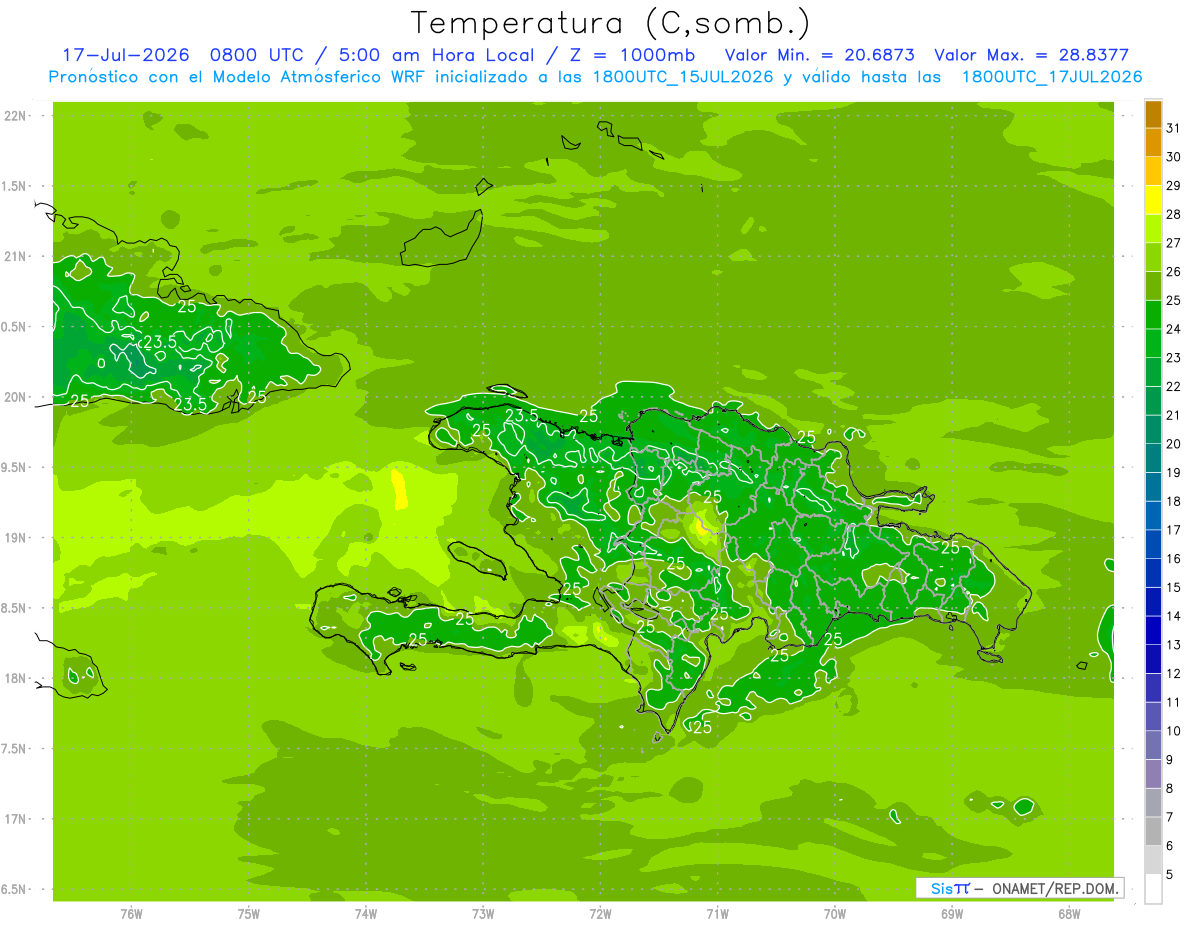
Task: Click the dark orange top segment of the color bar
Action: pyautogui.click(x=1153, y=115)
